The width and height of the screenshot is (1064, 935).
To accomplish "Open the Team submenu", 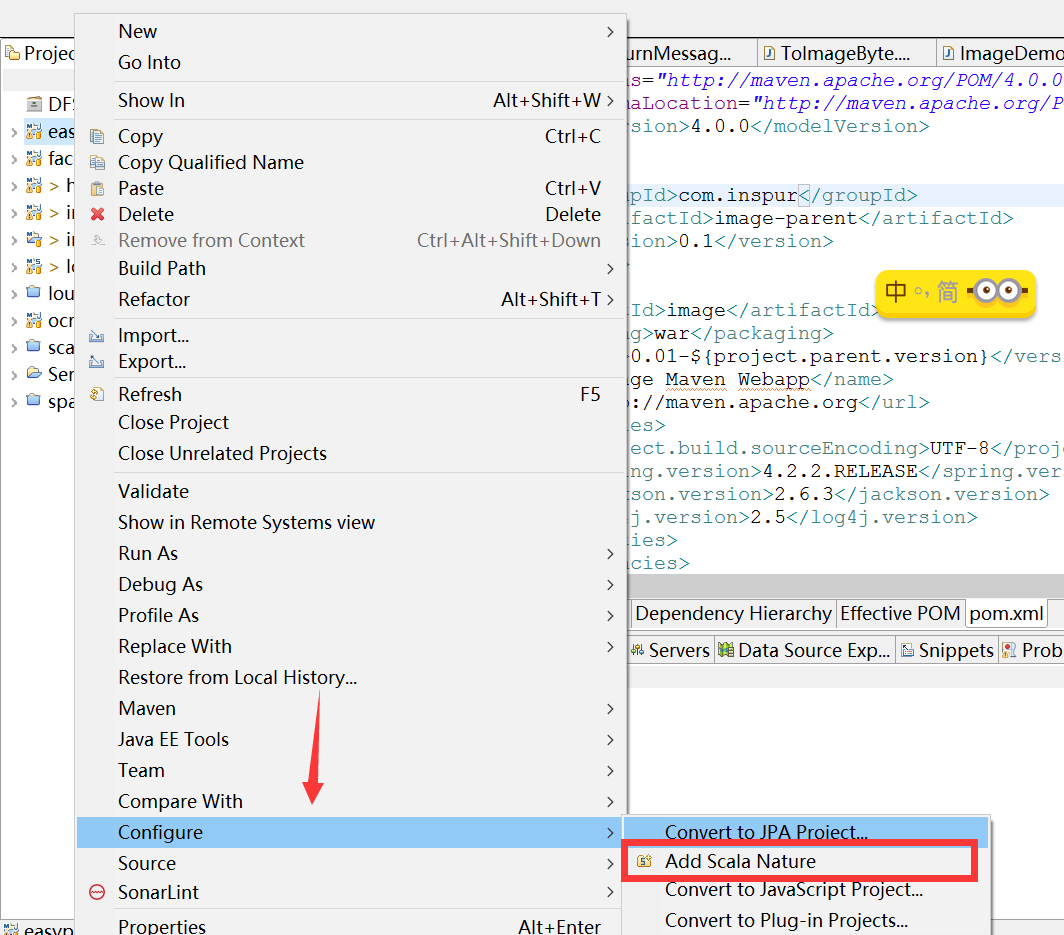I will click(x=351, y=771).
